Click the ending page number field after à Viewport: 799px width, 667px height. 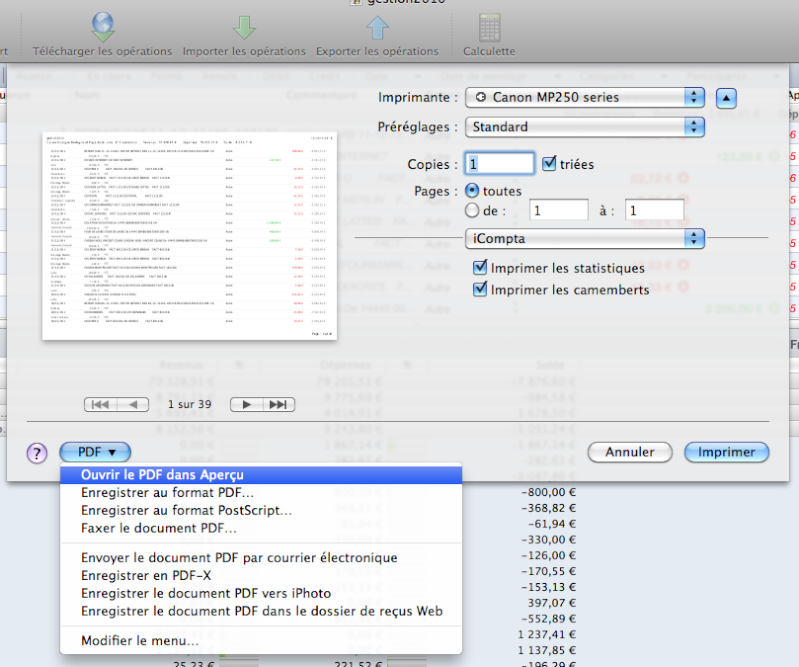point(655,210)
